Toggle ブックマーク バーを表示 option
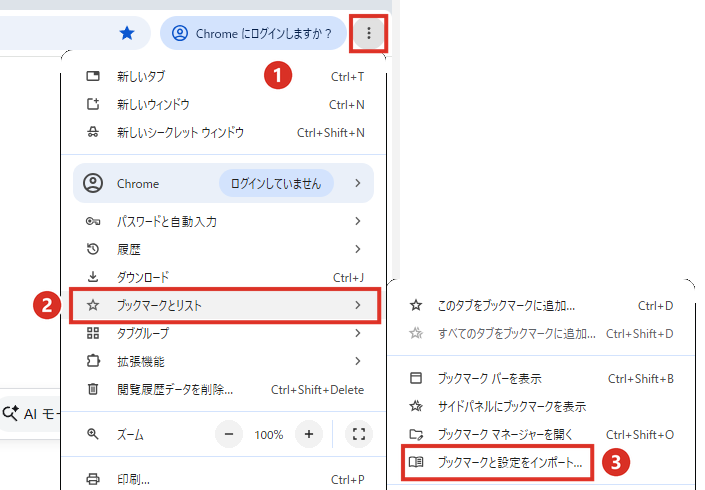The height and width of the screenshot is (490, 705). pos(541,379)
